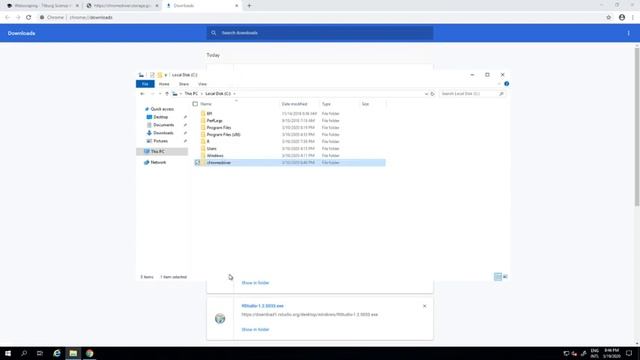This screenshot has width=640, height=360.
Task: Open the Share ribbon tab
Action: click(184, 84)
